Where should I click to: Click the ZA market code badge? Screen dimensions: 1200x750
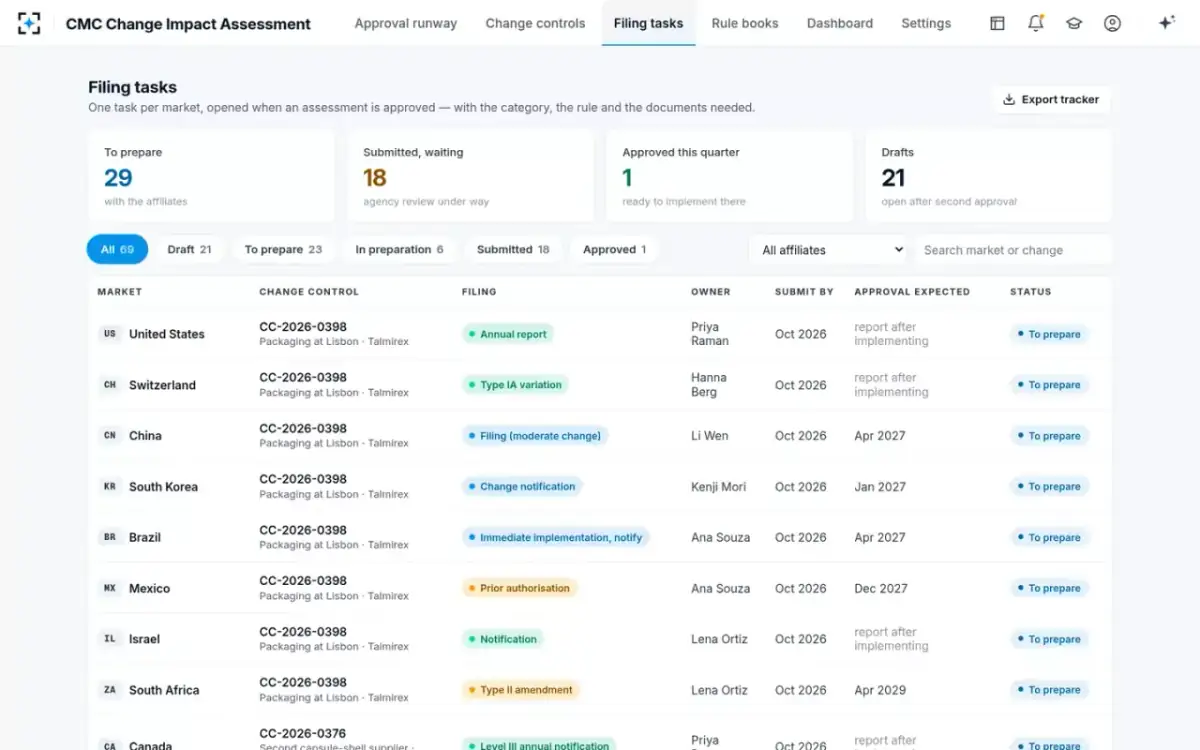tap(110, 690)
